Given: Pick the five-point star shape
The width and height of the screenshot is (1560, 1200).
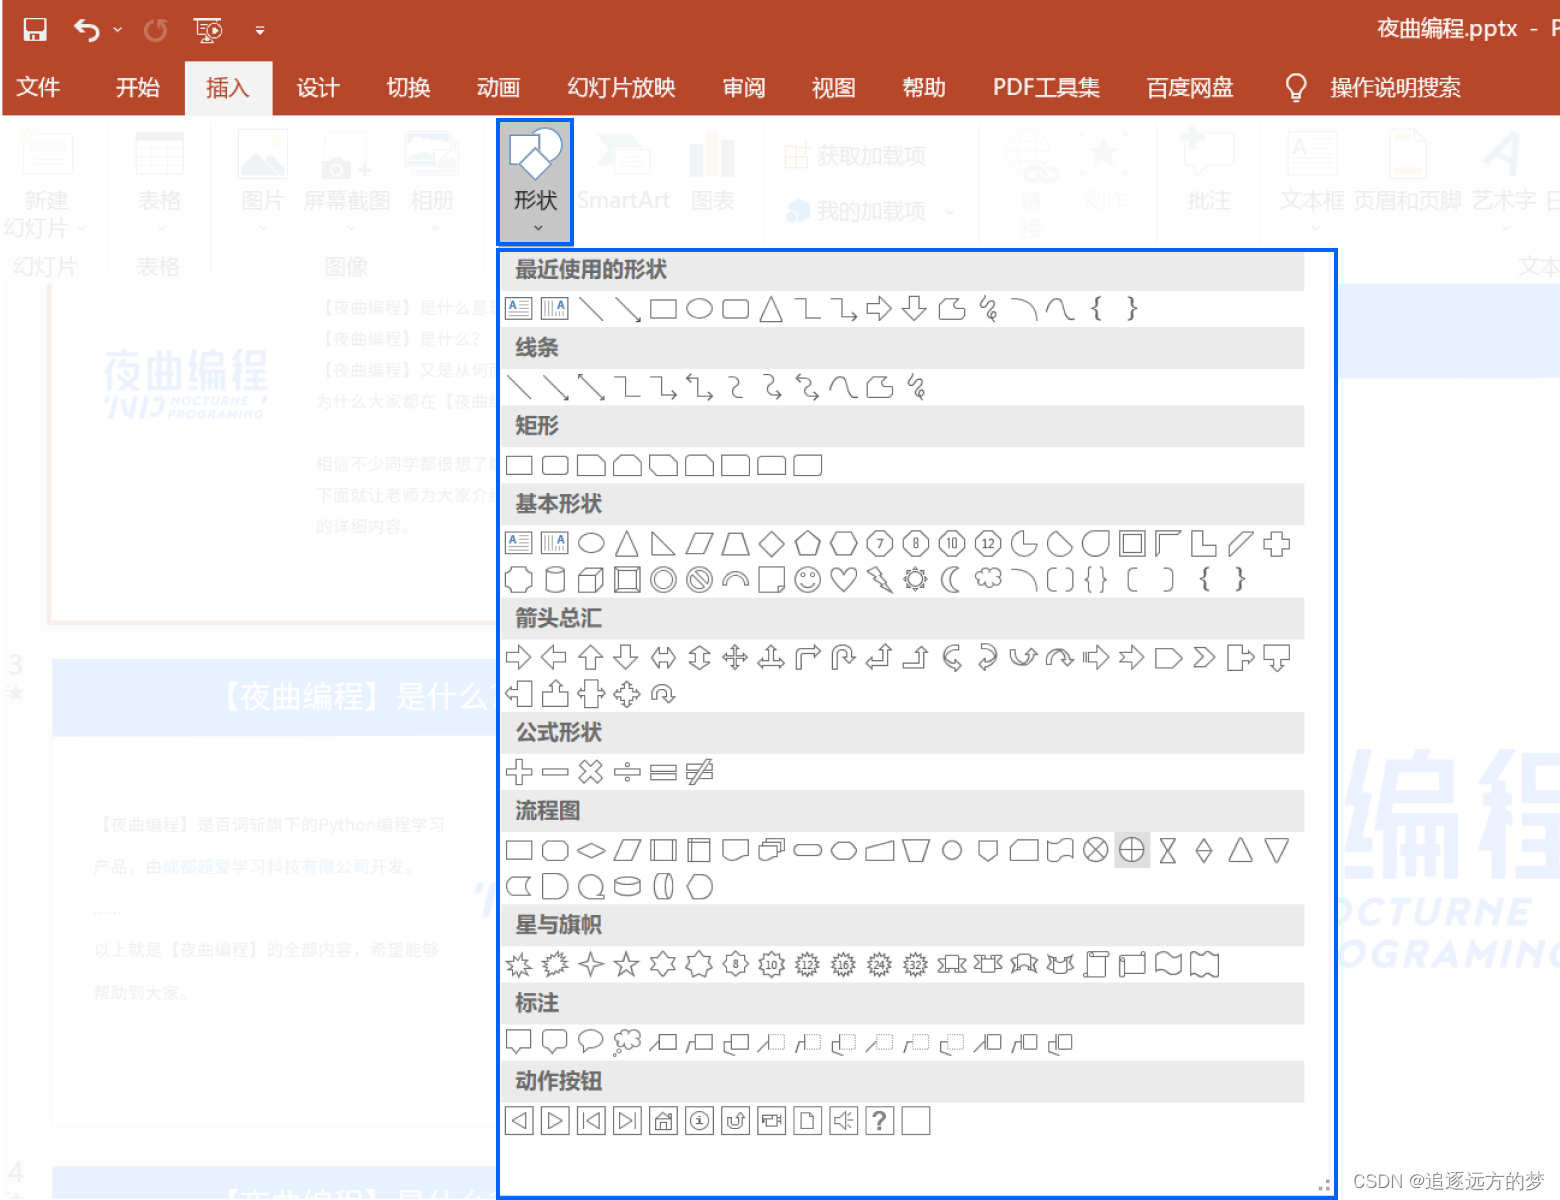Looking at the screenshot, I should click(627, 964).
